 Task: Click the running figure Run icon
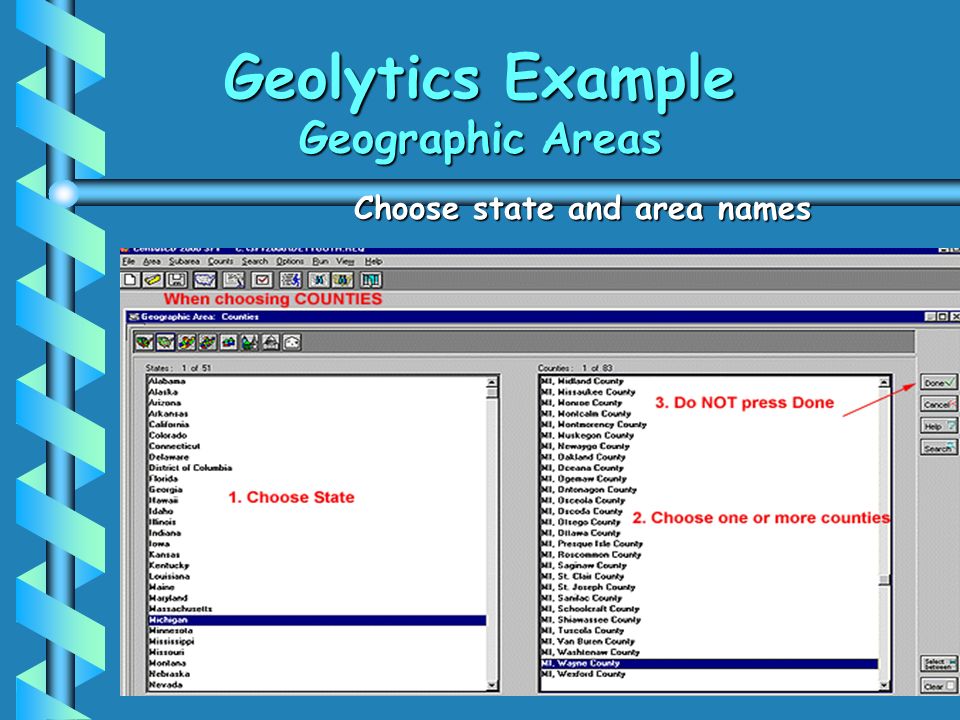(x=291, y=280)
